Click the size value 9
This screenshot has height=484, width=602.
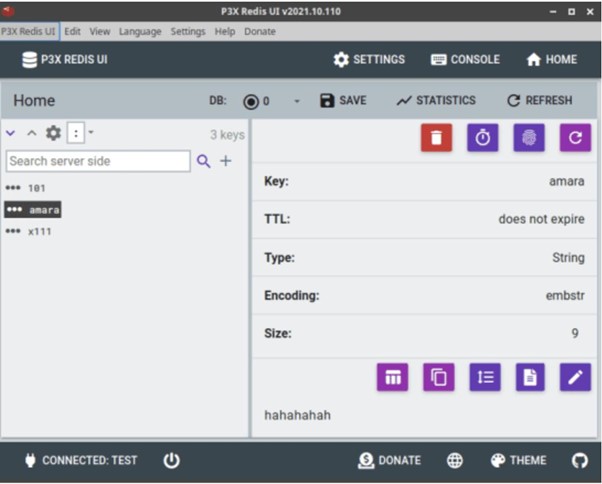[575, 333]
